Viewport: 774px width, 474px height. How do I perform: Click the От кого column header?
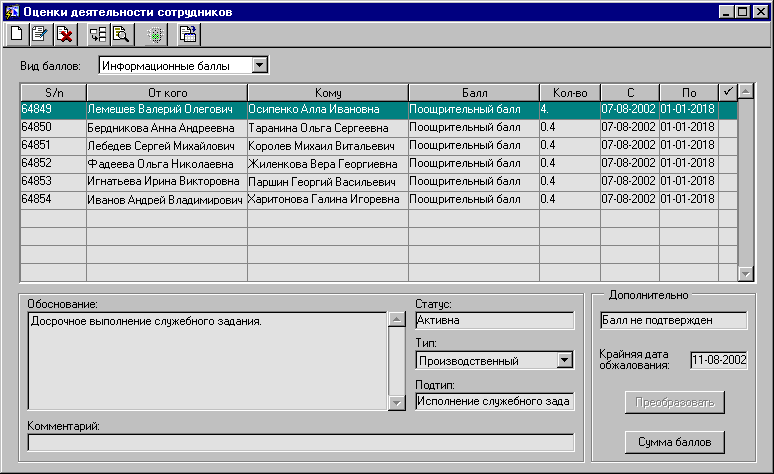pos(167,93)
